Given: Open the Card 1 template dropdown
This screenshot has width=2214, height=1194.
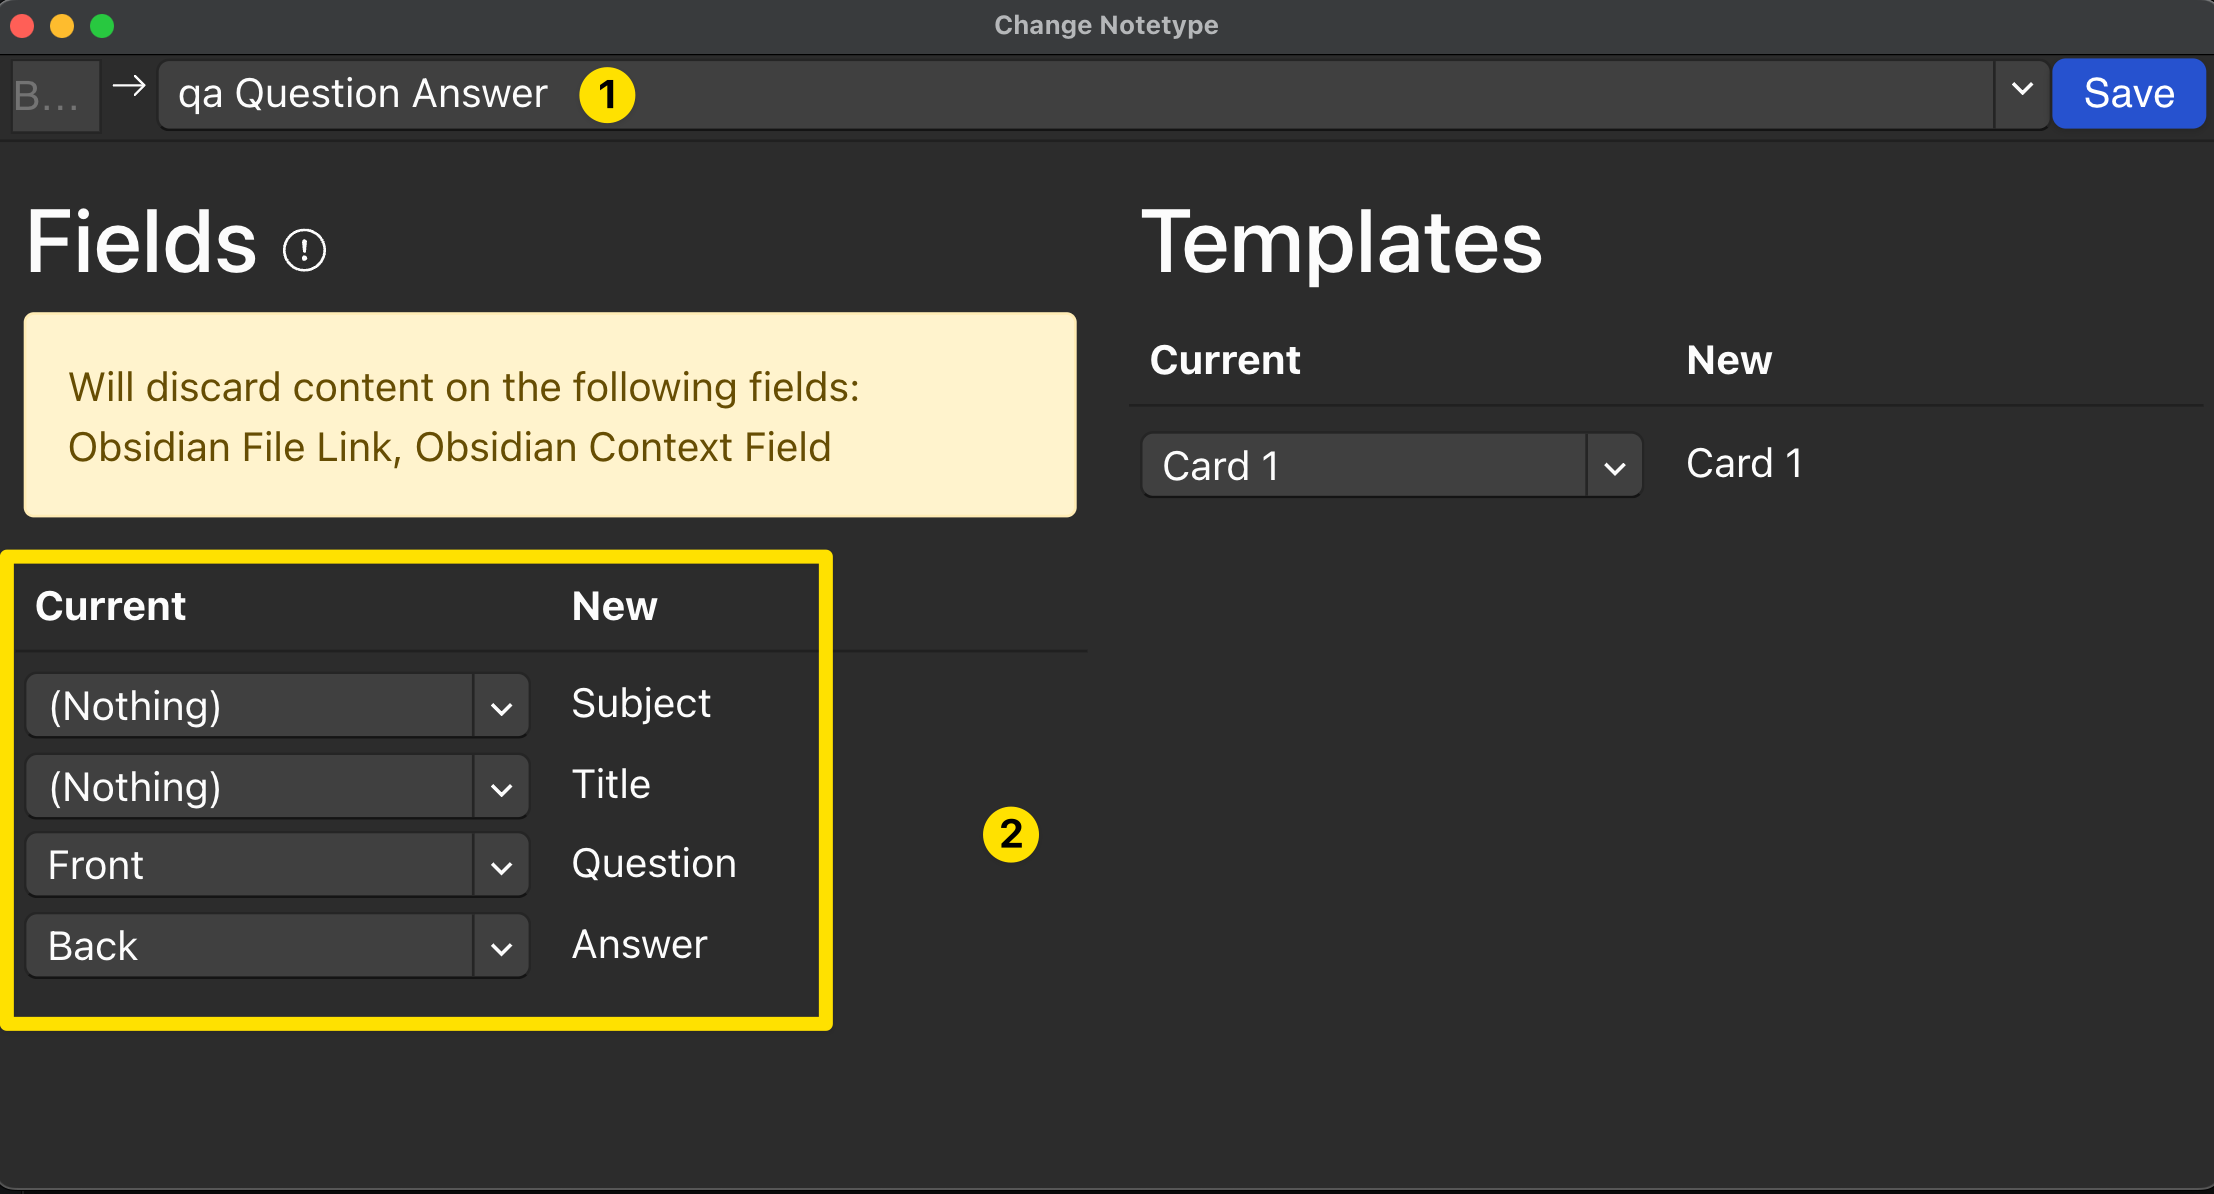Looking at the screenshot, I should [1613, 464].
